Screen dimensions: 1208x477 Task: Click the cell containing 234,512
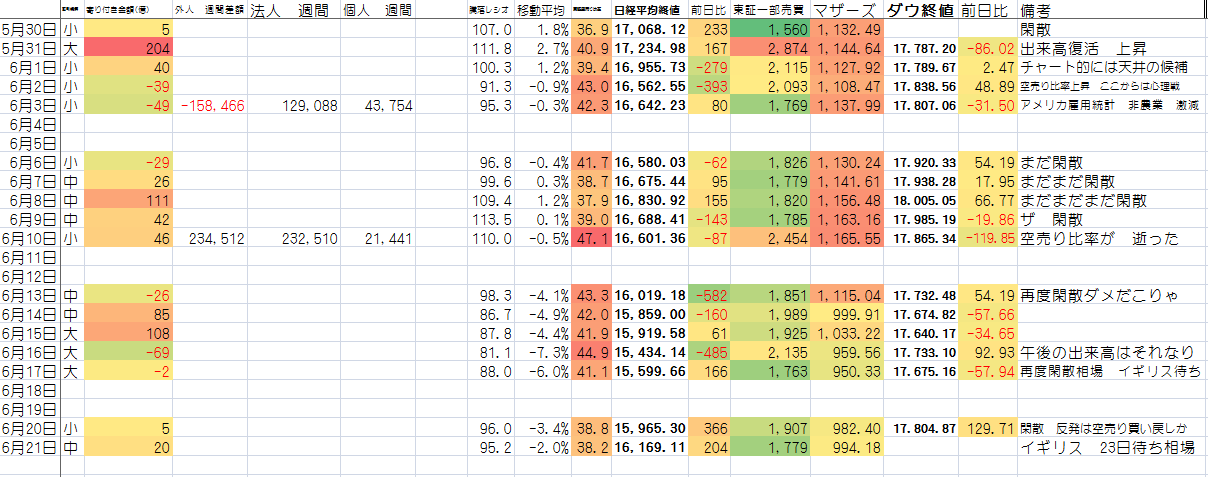pos(211,238)
